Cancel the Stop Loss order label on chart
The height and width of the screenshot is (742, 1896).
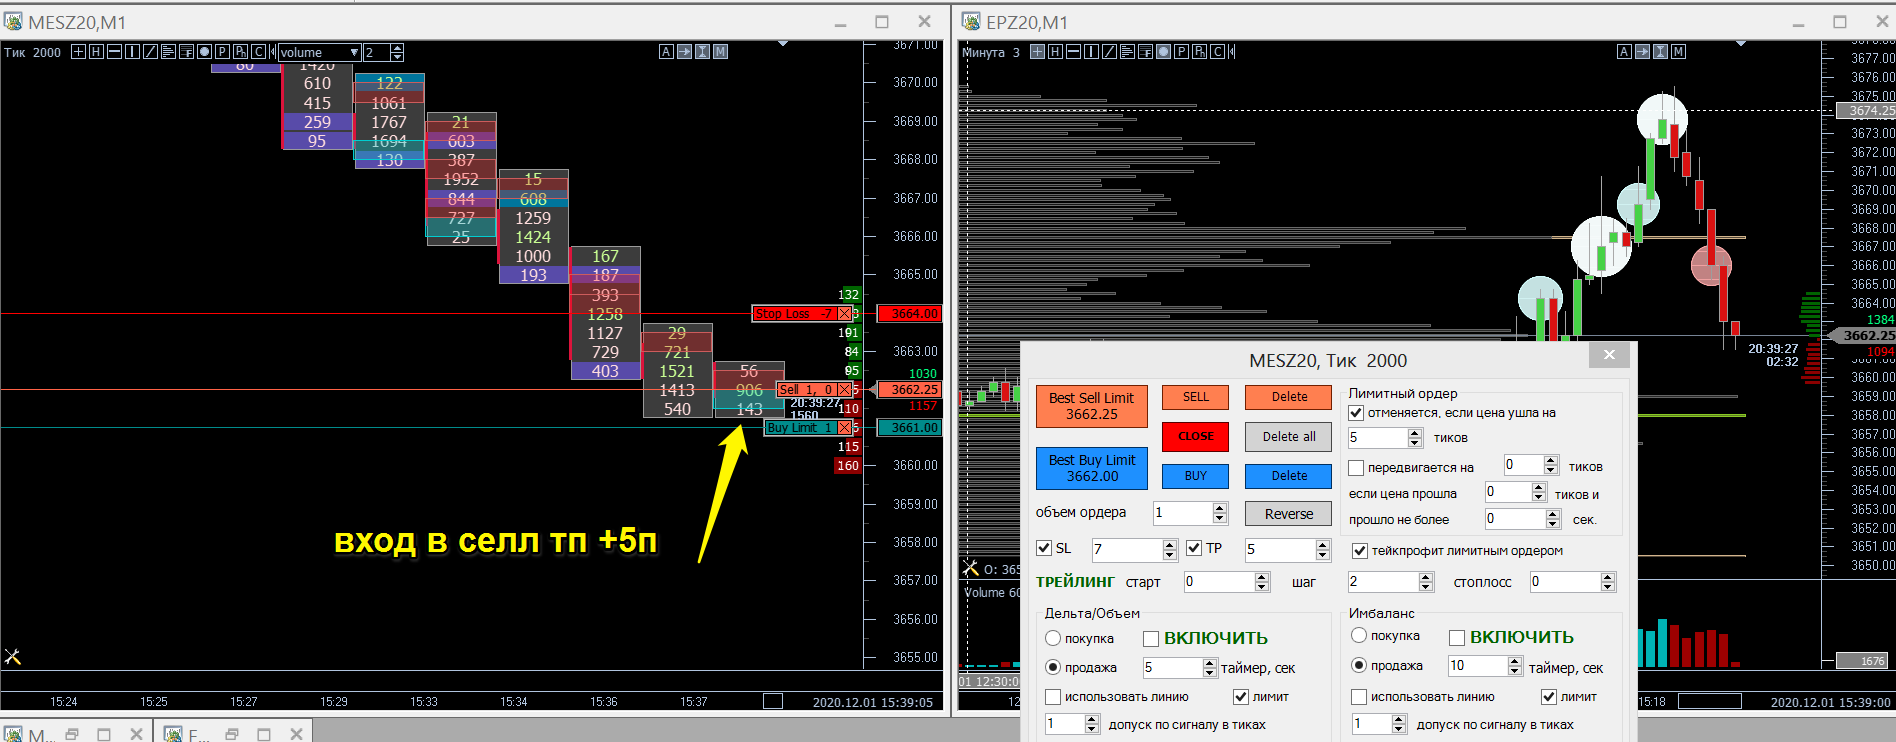coord(844,314)
